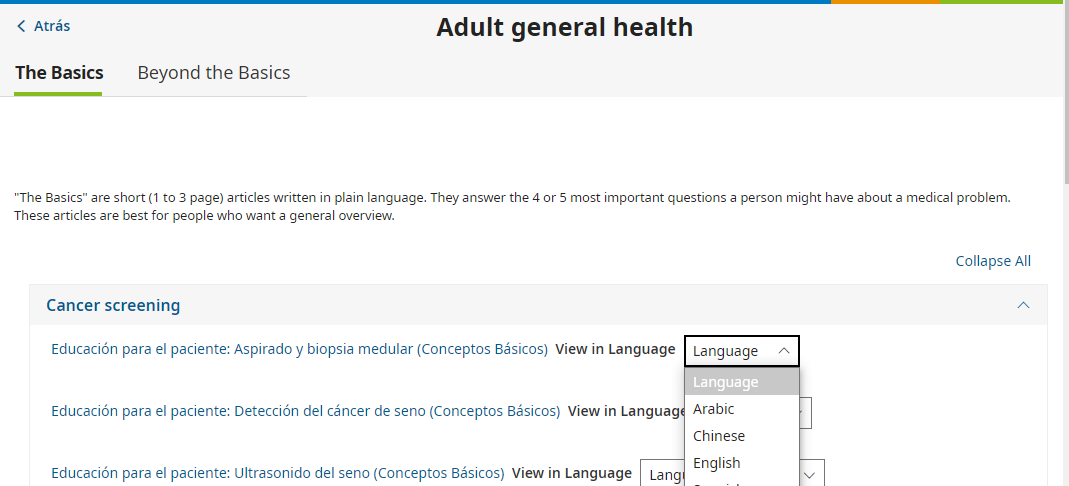Select the highlighted Language placeholder option
Screen dimensions: 1069x486
726,382
